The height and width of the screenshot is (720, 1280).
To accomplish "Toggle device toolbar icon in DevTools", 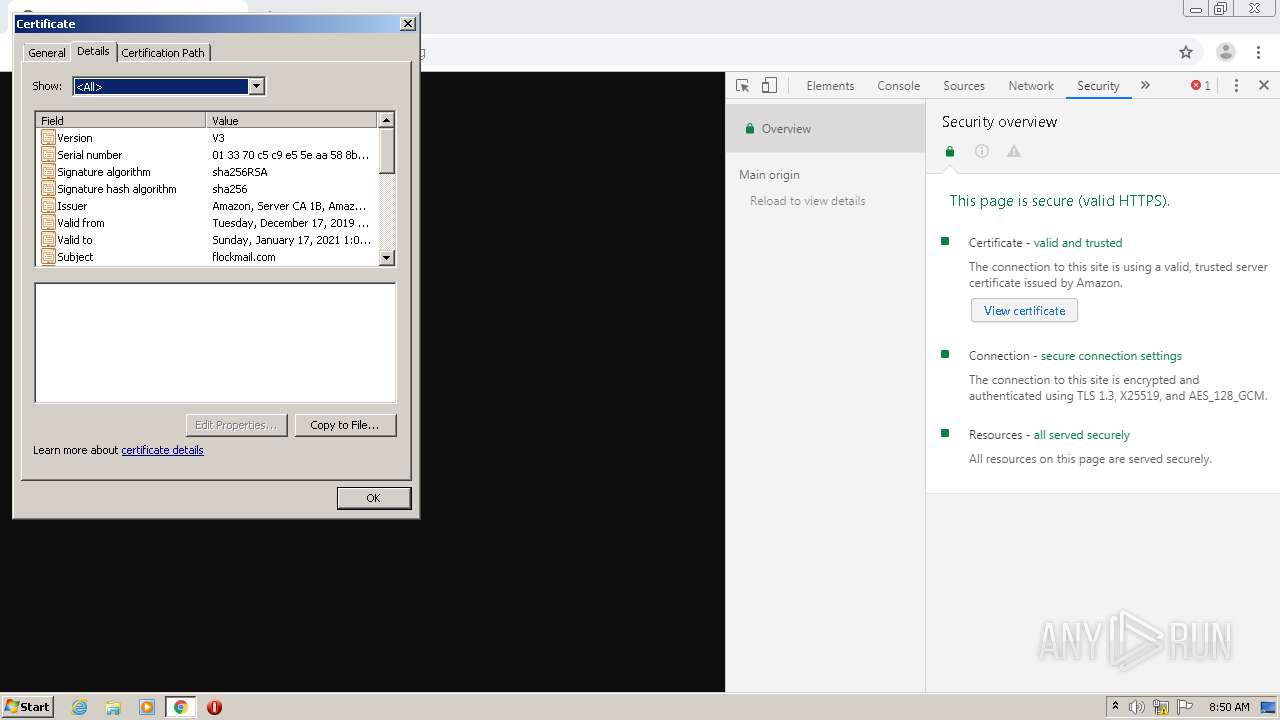I will pyautogui.click(x=769, y=86).
